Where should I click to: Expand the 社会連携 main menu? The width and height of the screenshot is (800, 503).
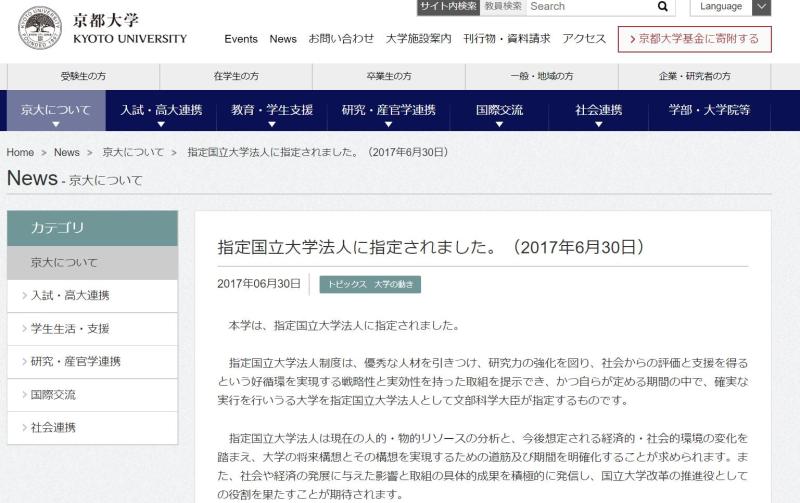pos(598,111)
